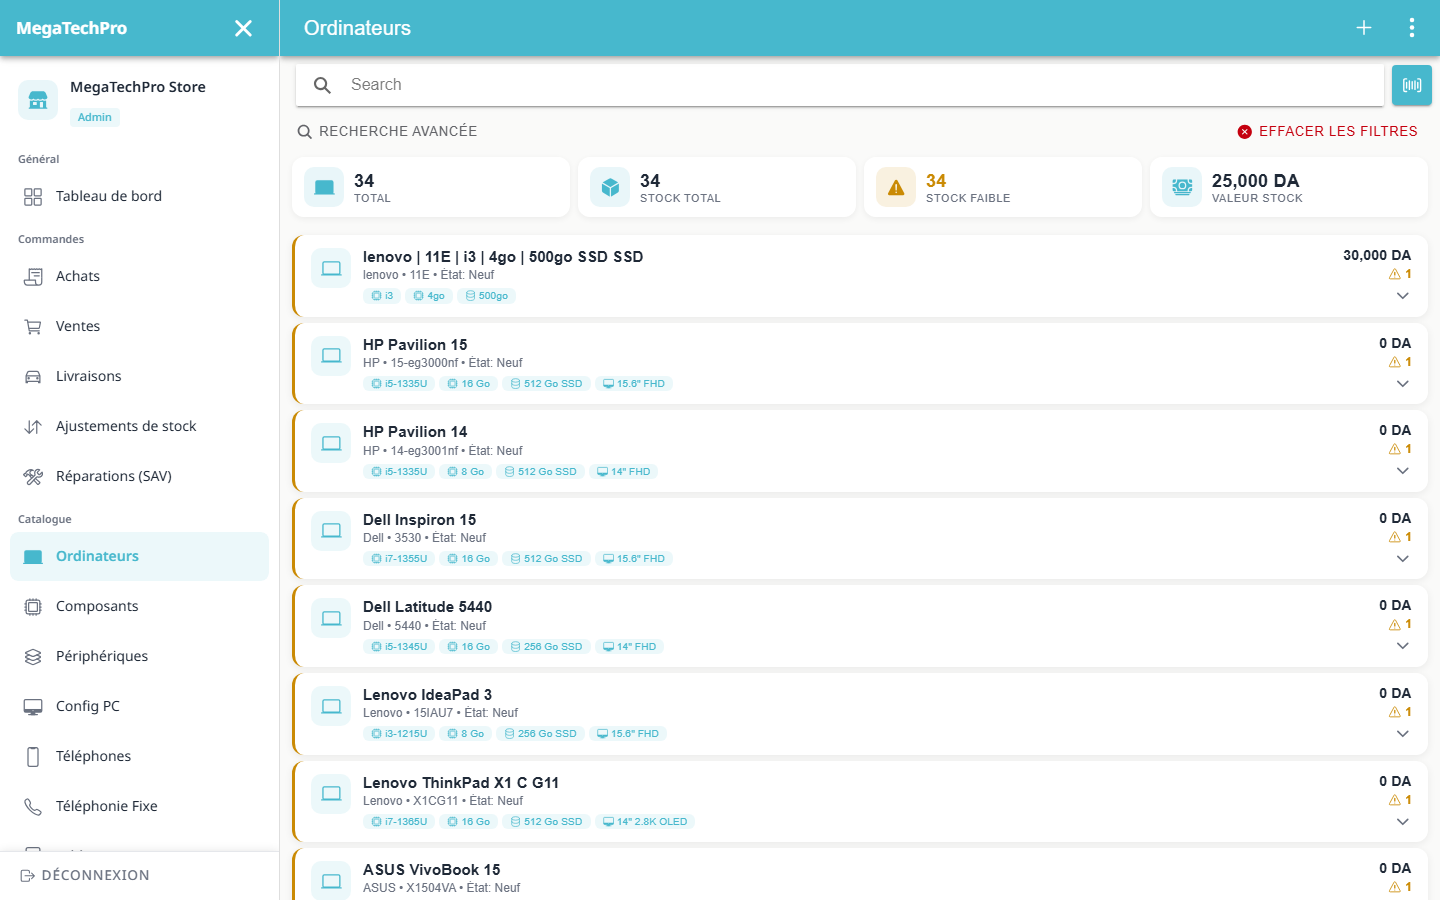Click the 256 Go SSD chip on Dell Latitude 5440
Screen dimensions: 1440x900
pos(546,647)
